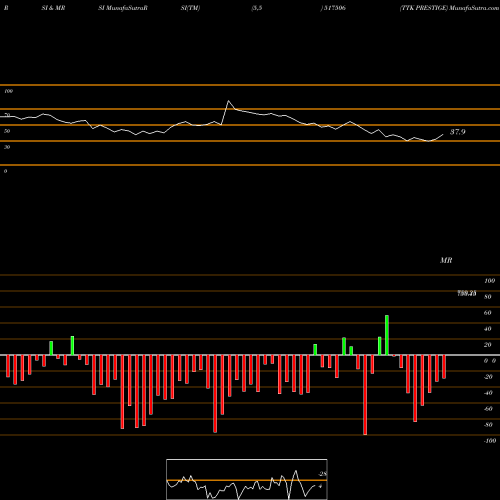The width and height of the screenshot is (500, 500).
Task: Click the 80 label on MR axis
Action: tap(488, 297)
